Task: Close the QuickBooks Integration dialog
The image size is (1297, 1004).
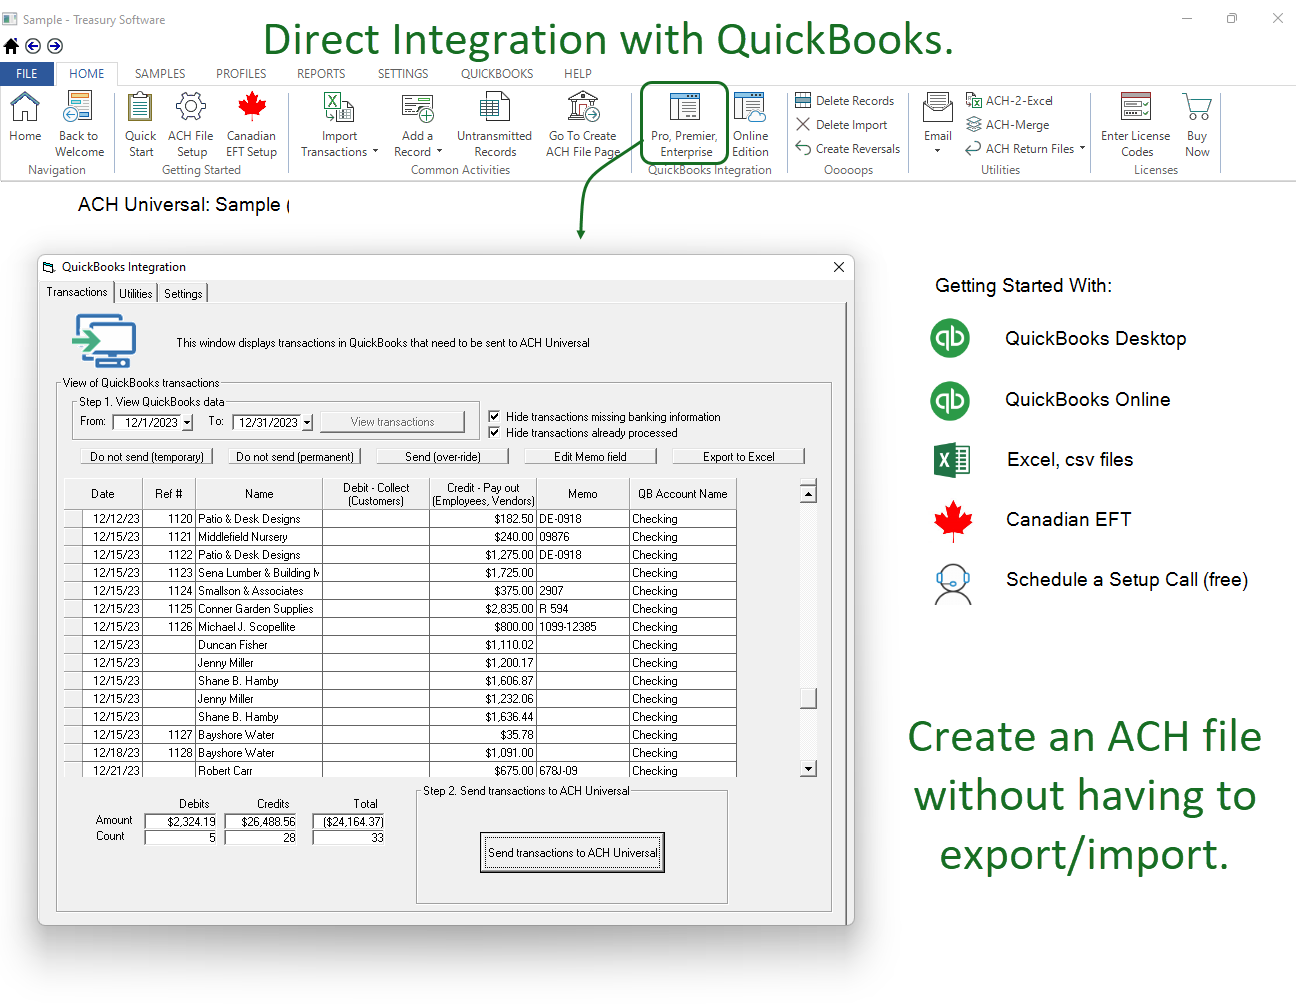Action: pos(839,267)
